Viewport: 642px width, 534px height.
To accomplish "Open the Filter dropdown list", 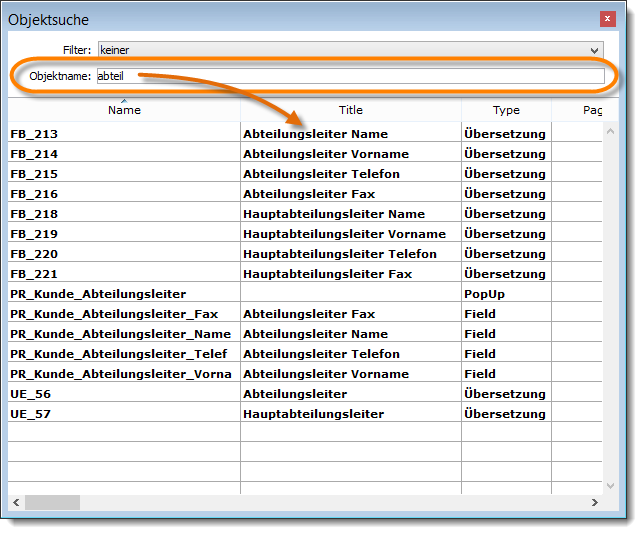I will pyautogui.click(x=595, y=49).
